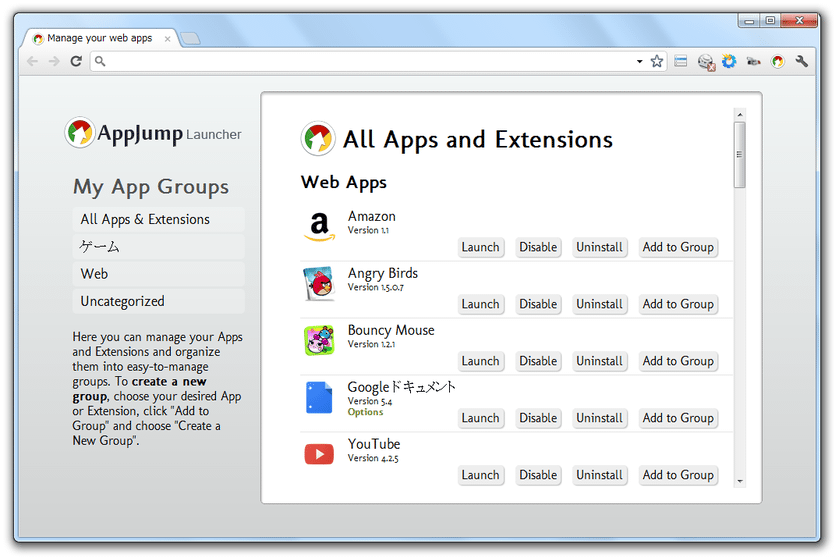Open Options for Google ドキュメント
This screenshot has width=839, height=558.
[365, 412]
